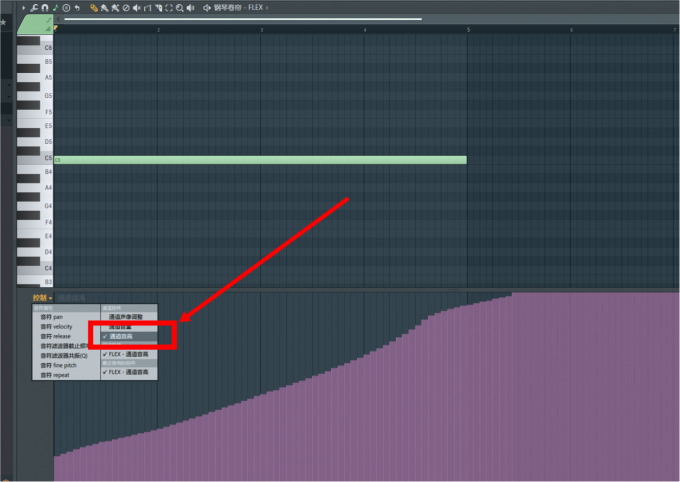Select the paint brush tool

point(105,8)
